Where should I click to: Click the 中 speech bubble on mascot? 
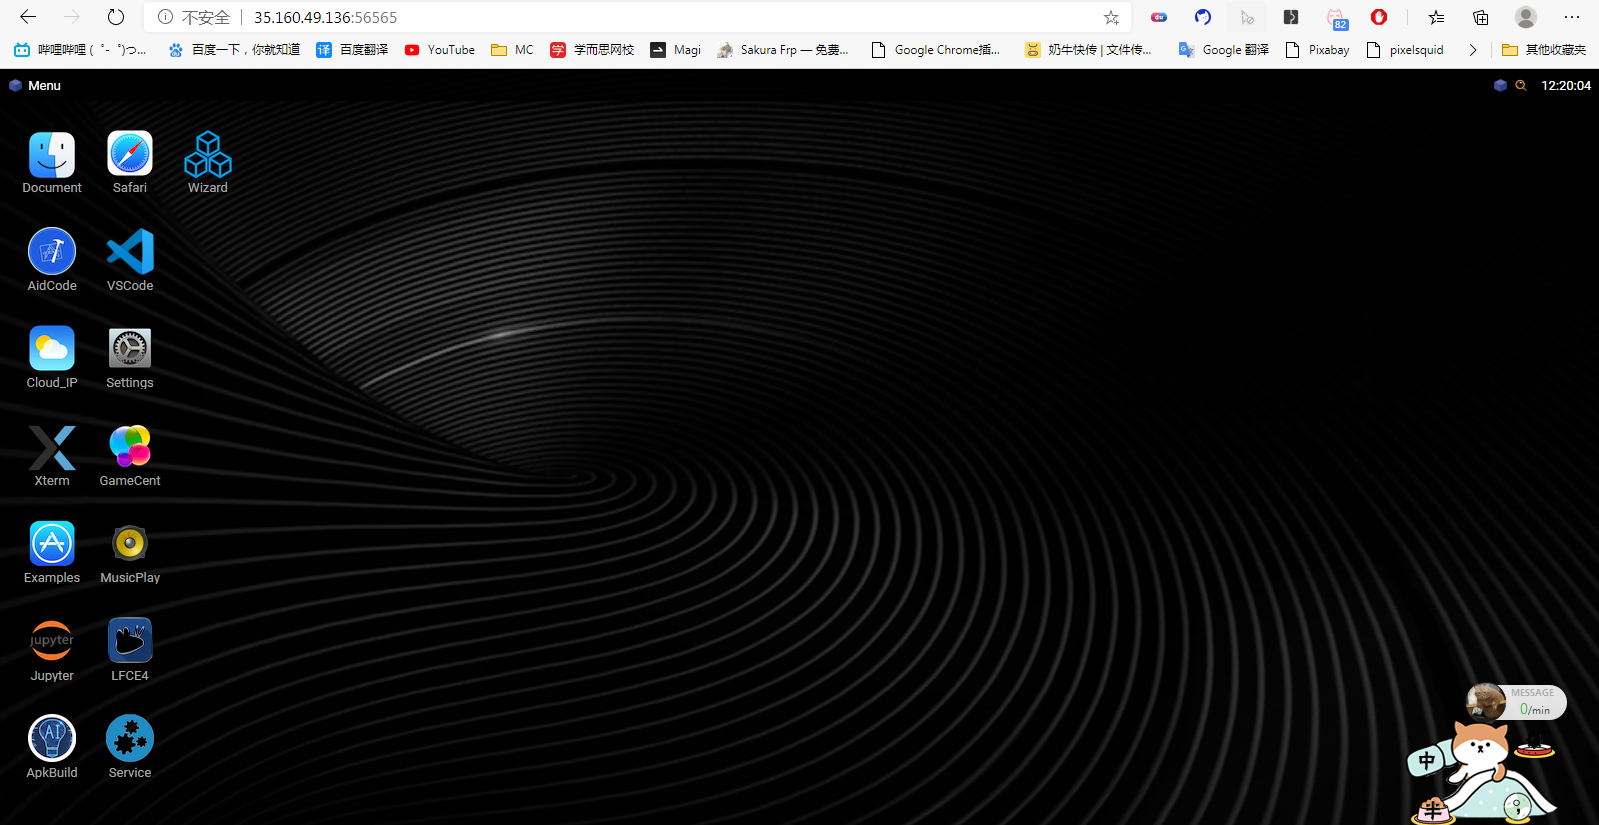pos(1427,761)
